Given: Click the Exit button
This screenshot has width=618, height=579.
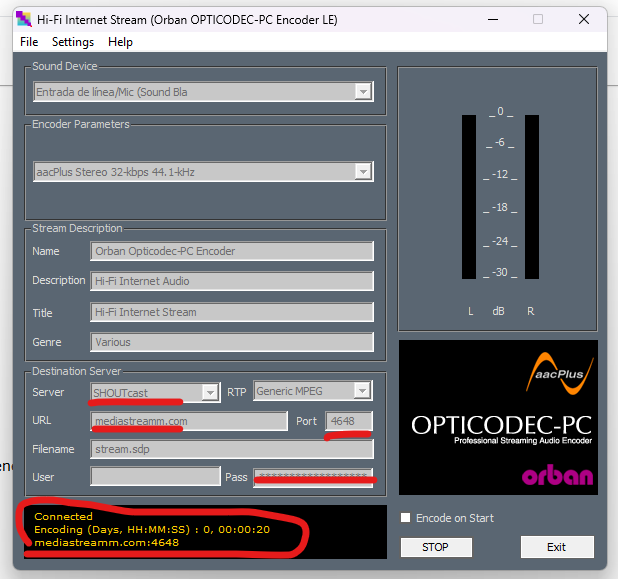Looking at the screenshot, I should point(556,547).
